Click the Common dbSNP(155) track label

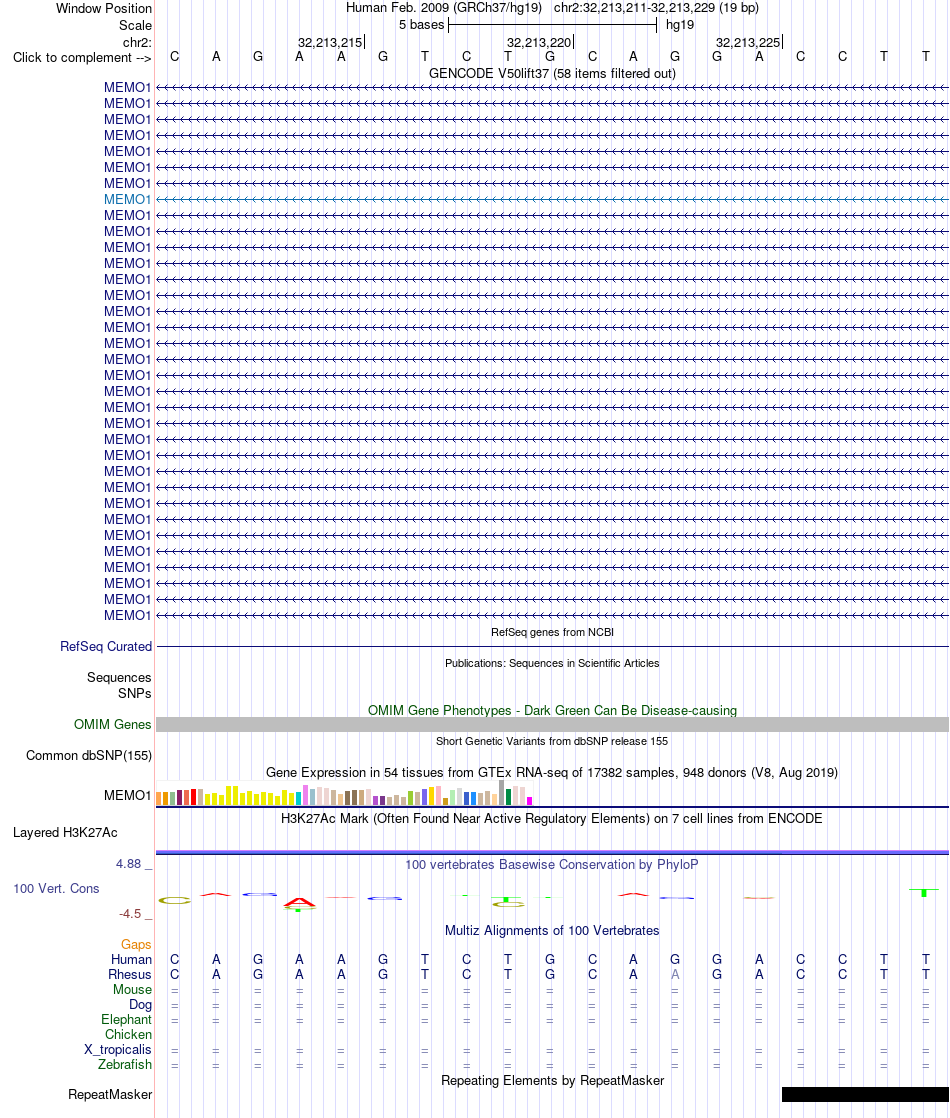[89, 756]
